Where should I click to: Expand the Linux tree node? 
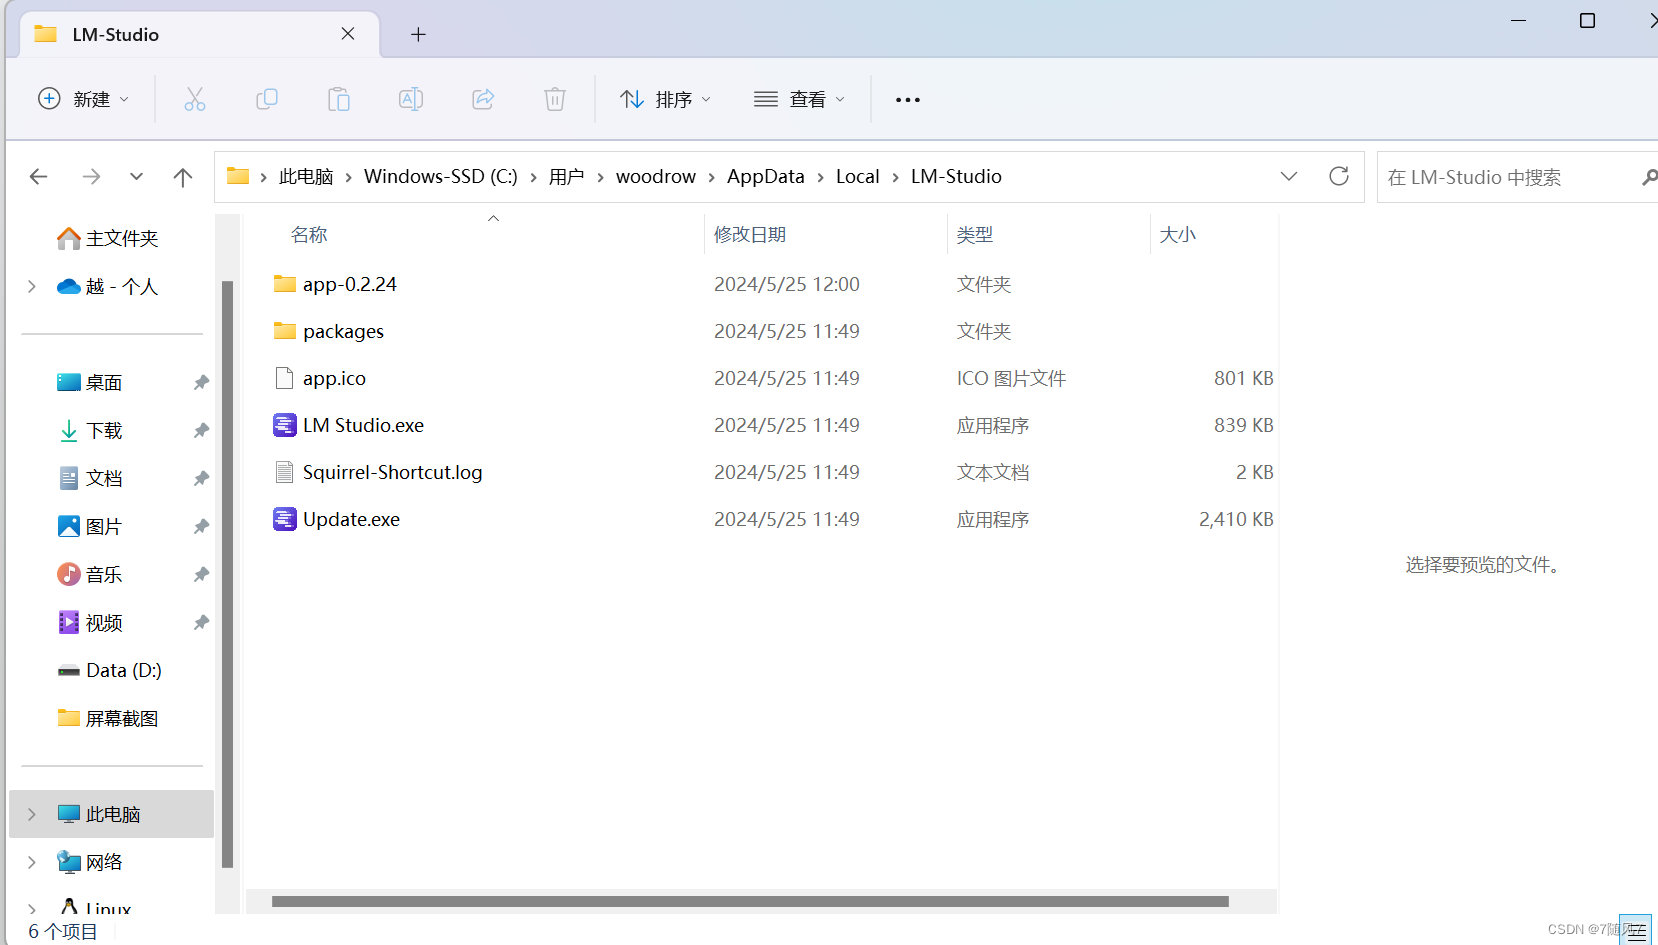32,909
